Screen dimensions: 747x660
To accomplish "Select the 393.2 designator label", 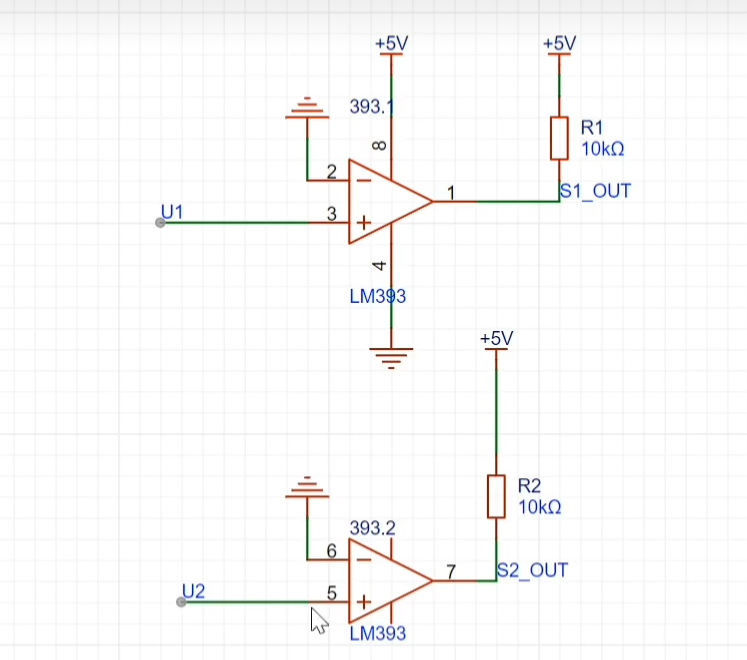I will [373, 528].
